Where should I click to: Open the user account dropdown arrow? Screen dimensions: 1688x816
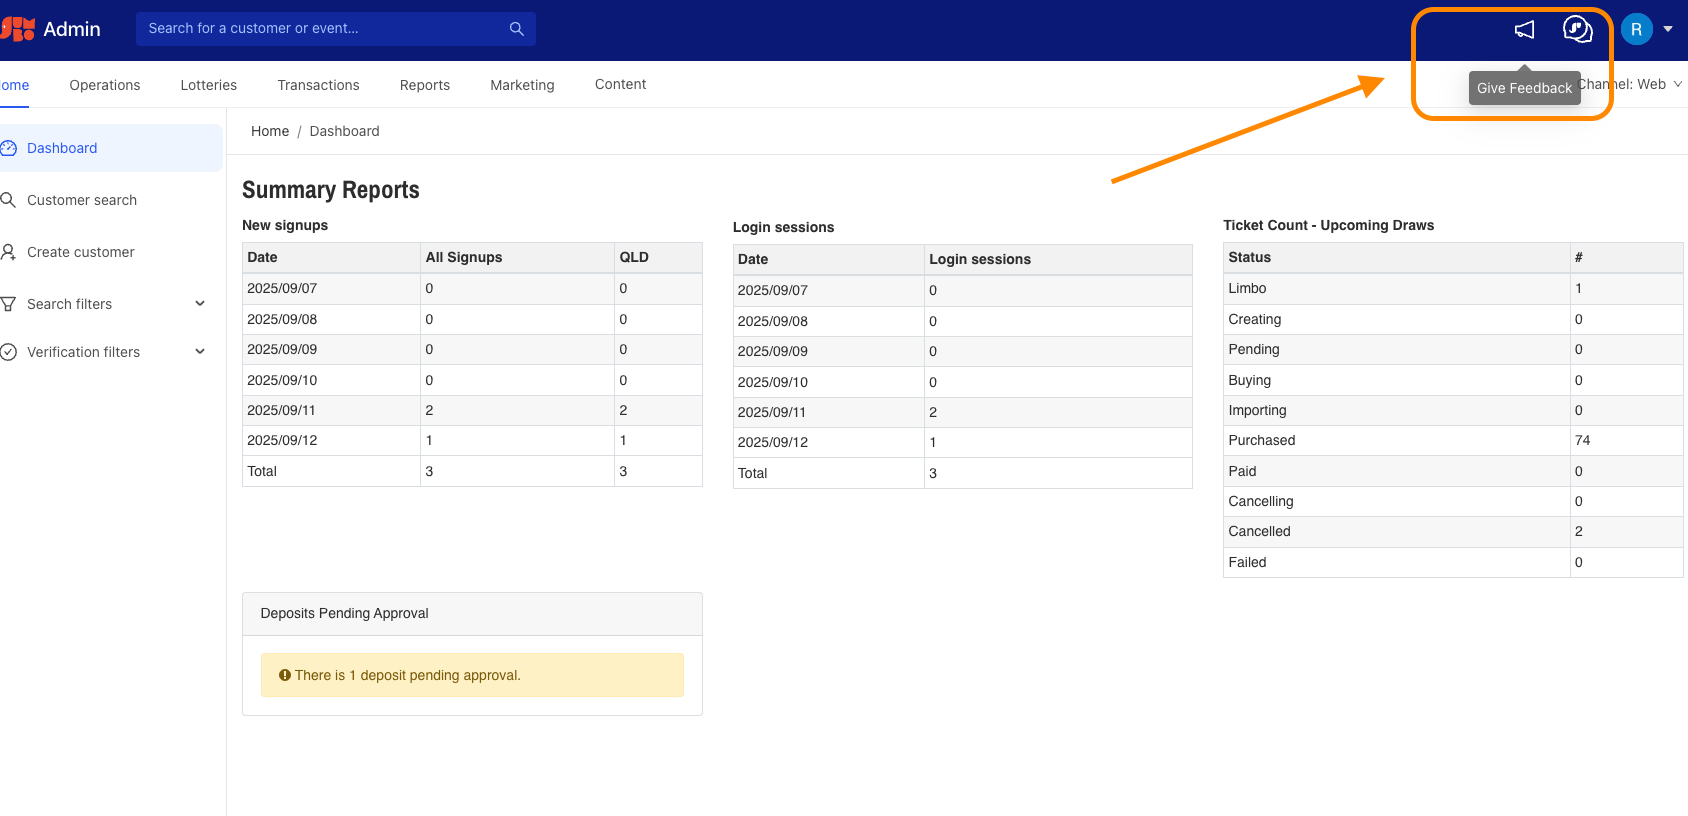pos(1668,29)
